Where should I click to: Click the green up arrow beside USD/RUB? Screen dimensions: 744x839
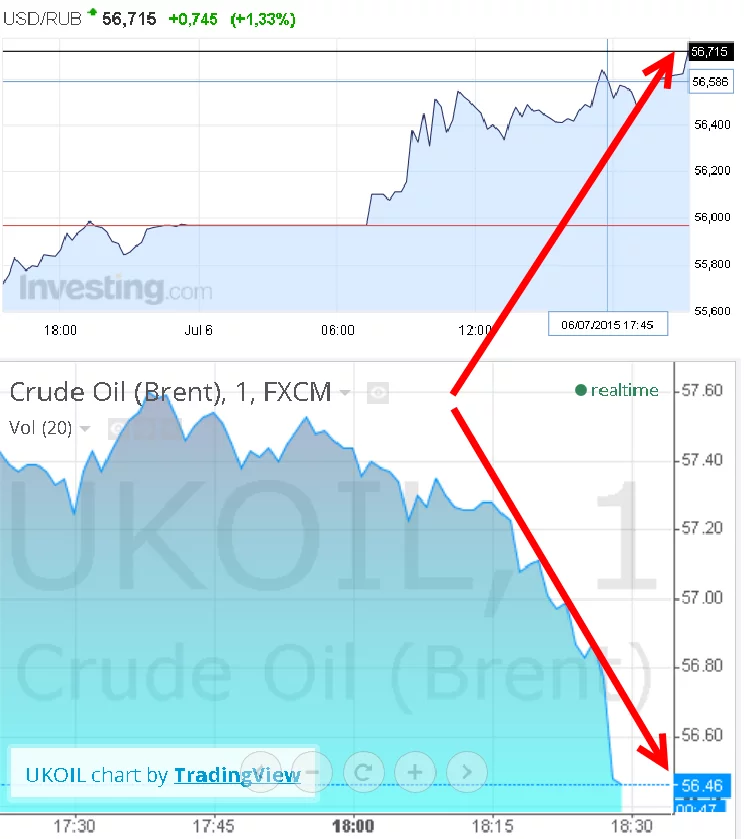coord(93,11)
